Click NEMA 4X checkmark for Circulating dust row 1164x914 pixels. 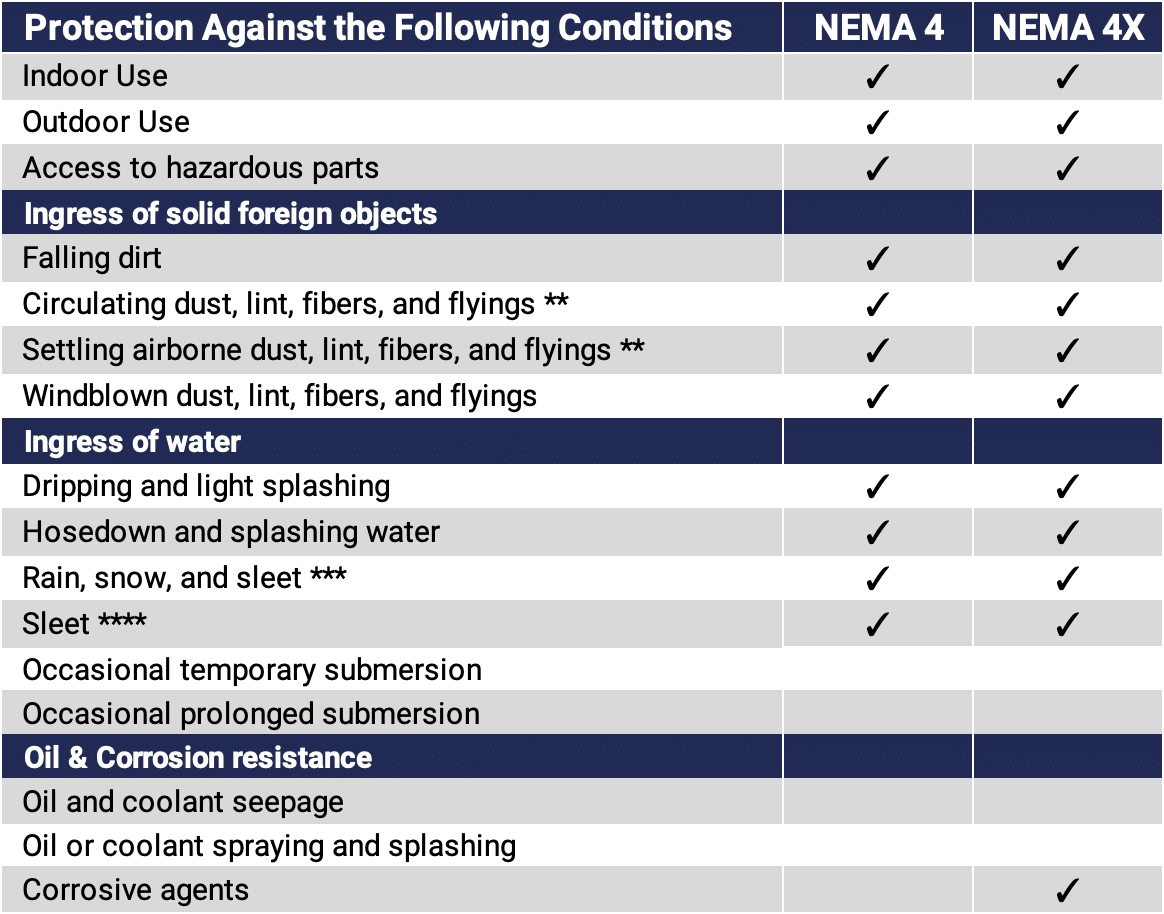[x=1068, y=304]
